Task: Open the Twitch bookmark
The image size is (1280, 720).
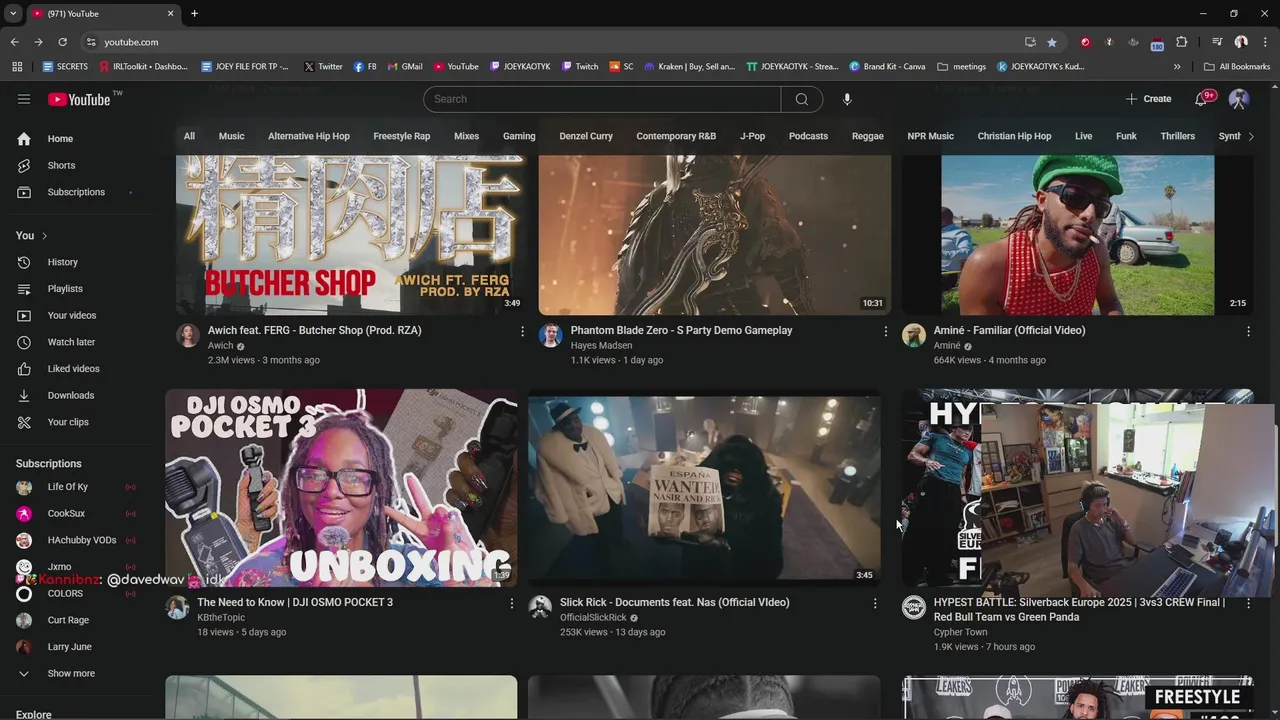Action: tap(580, 67)
